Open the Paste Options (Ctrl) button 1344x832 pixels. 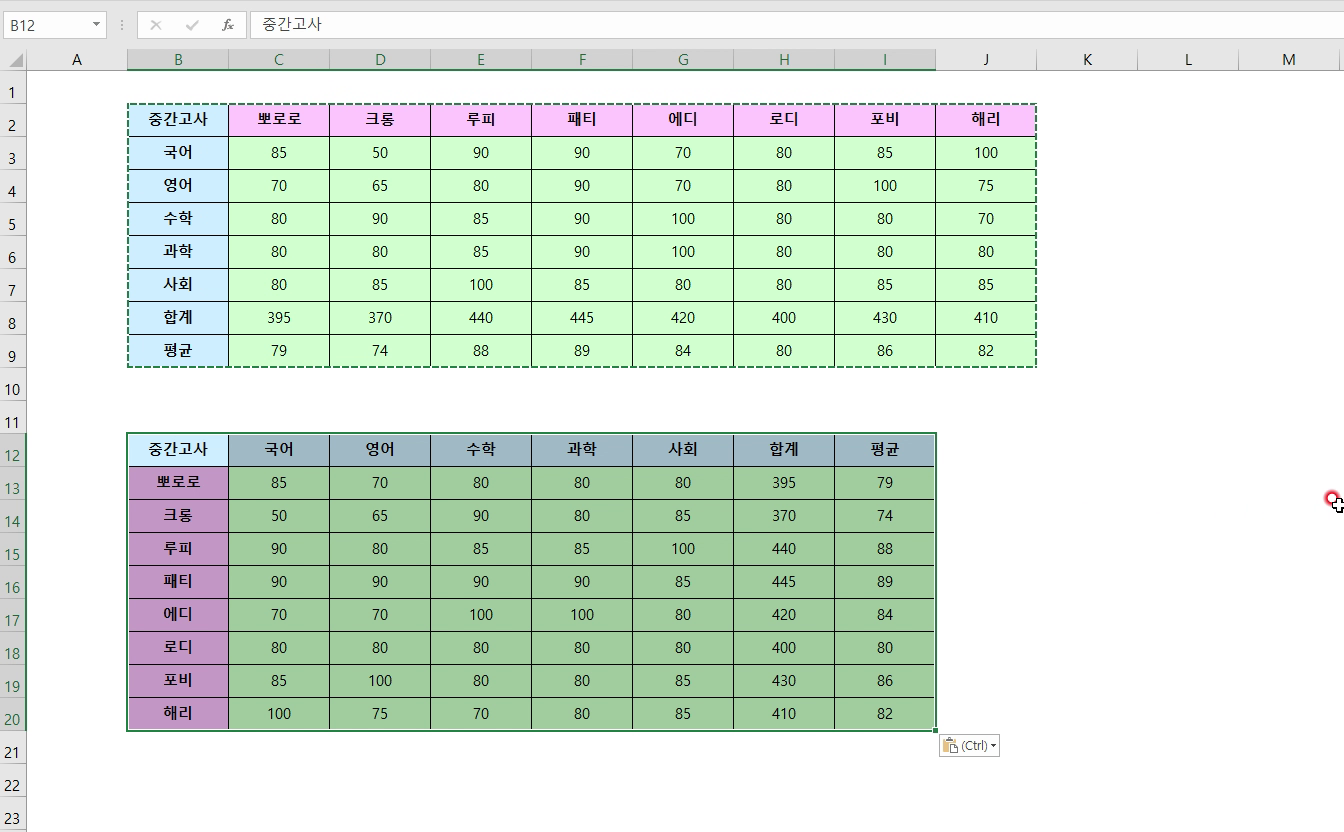tap(969, 746)
